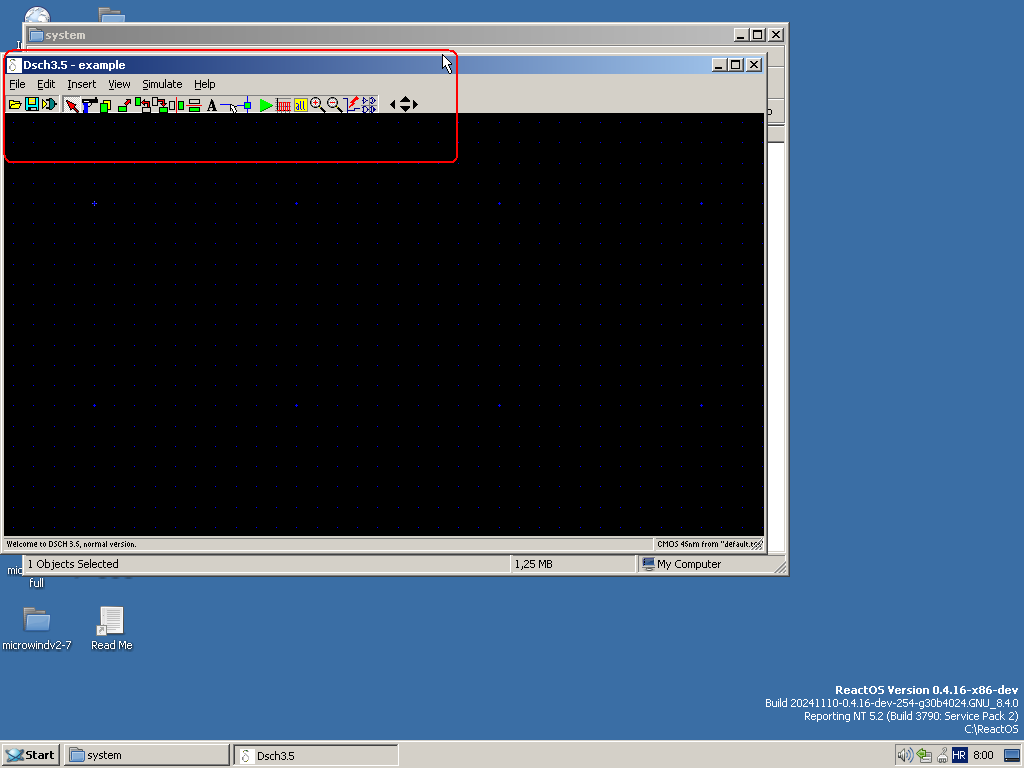1024x768 pixels.
Task: Click the 'Welcome to DSCH 3.5' status text
Action: click(71, 544)
